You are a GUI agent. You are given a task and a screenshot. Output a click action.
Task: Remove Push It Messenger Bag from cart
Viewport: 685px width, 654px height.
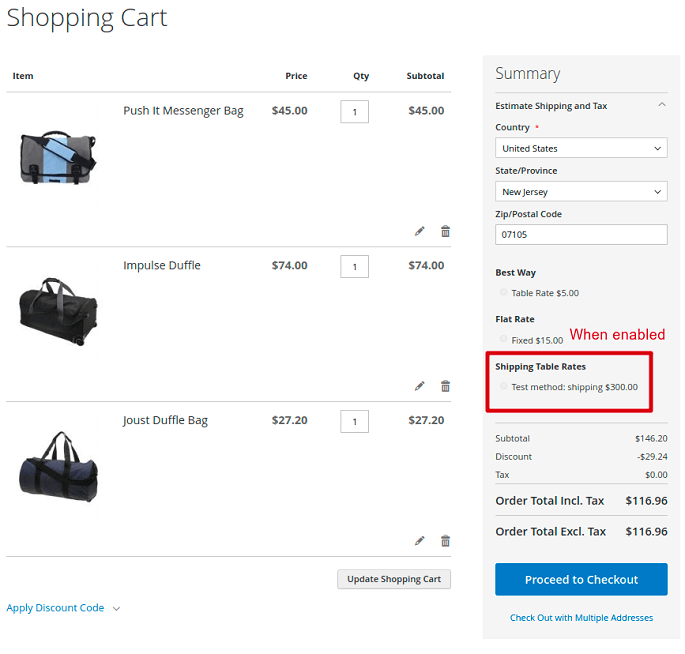tap(445, 231)
